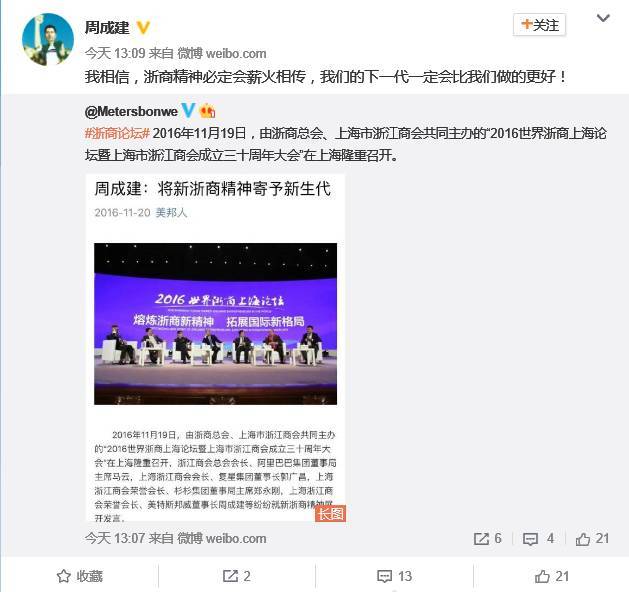Like the original Metersbonwe post
This screenshot has height=592, width=629.
(x=592, y=538)
